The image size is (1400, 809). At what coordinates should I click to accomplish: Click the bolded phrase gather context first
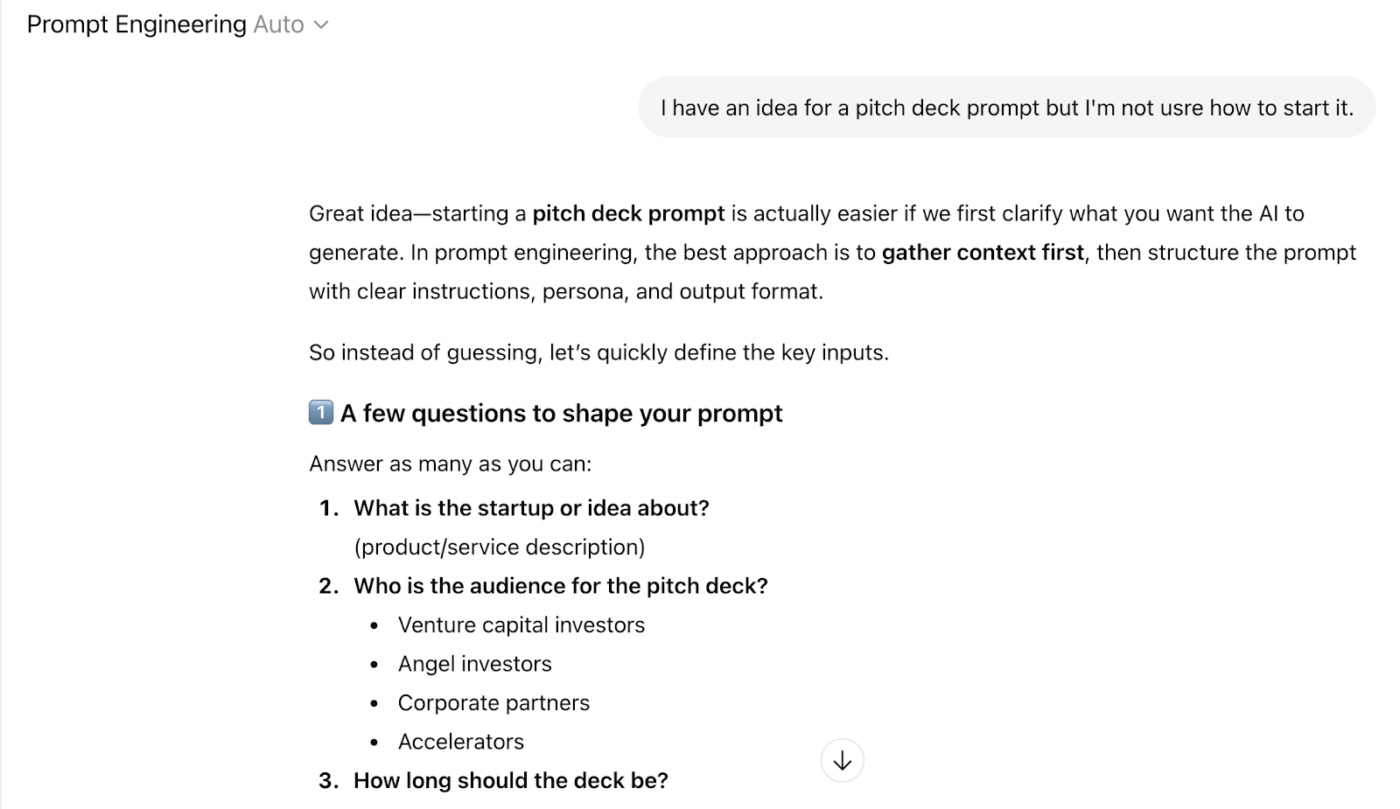pos(982,252)
